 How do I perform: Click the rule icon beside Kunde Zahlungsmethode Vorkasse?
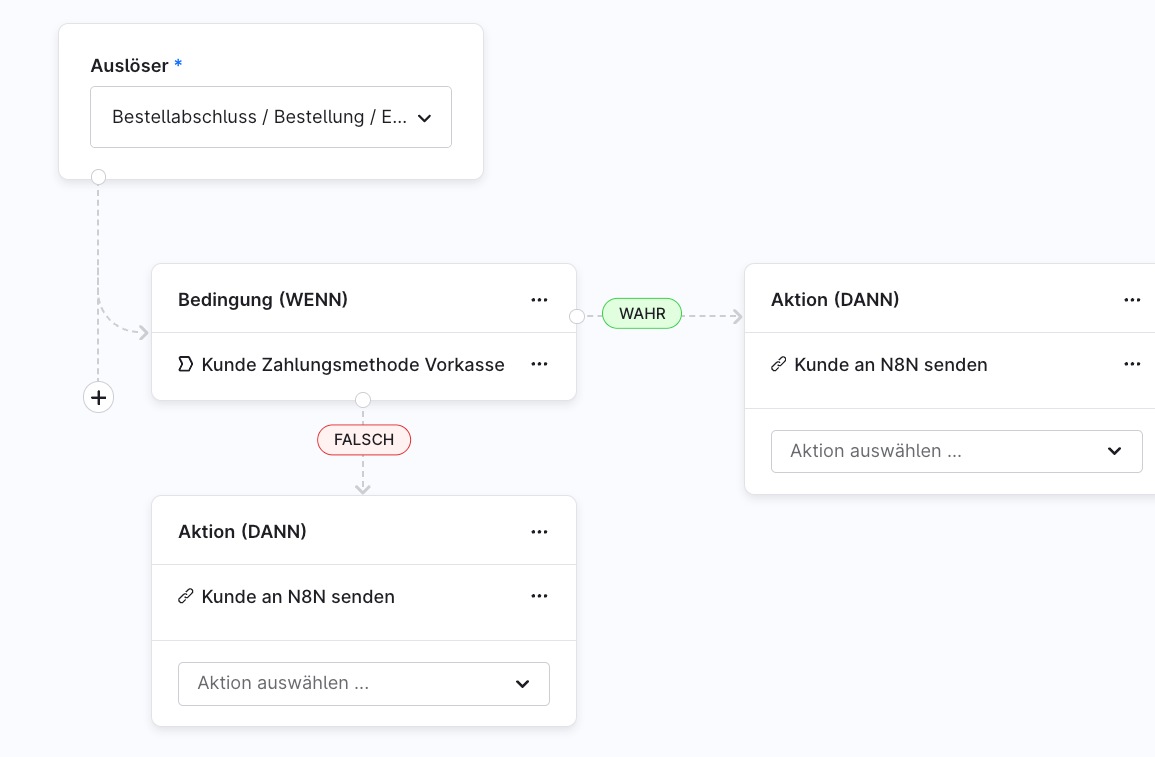tap(185, 365)
